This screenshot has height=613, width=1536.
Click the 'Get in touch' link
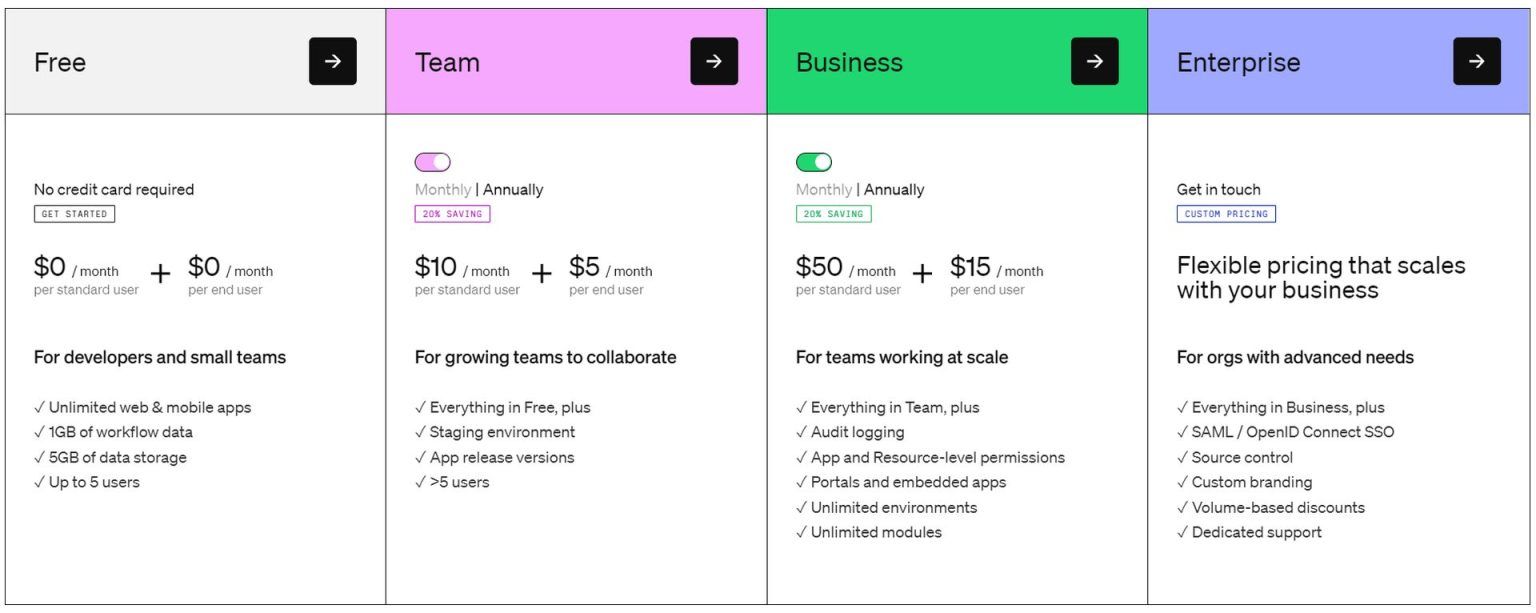pos(1217,189)
